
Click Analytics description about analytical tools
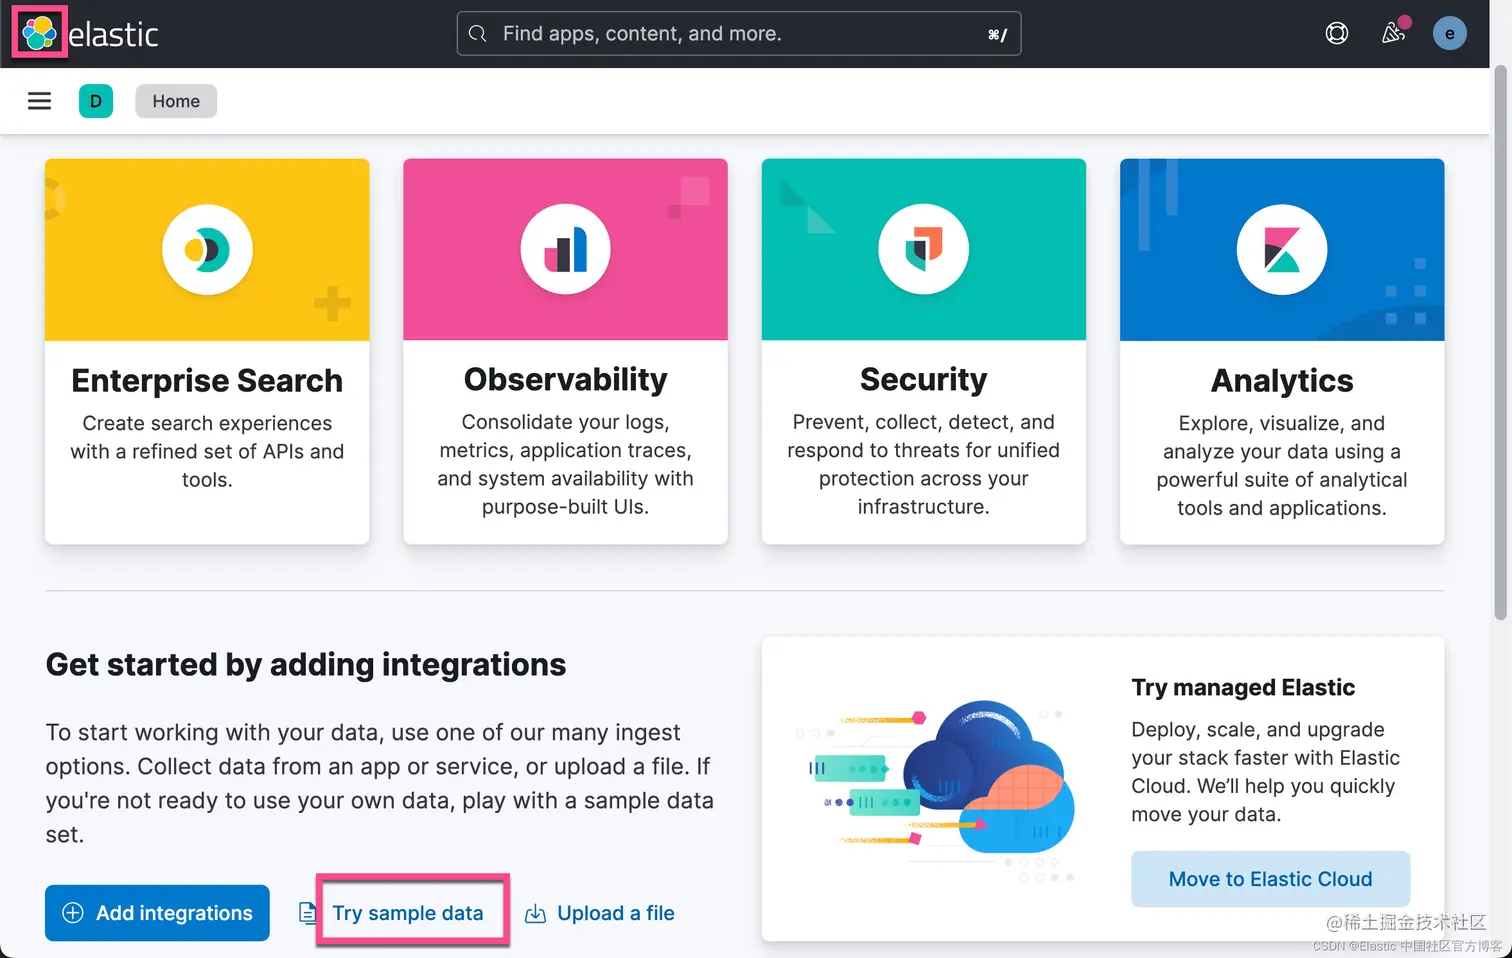(x=1282, y=465)
